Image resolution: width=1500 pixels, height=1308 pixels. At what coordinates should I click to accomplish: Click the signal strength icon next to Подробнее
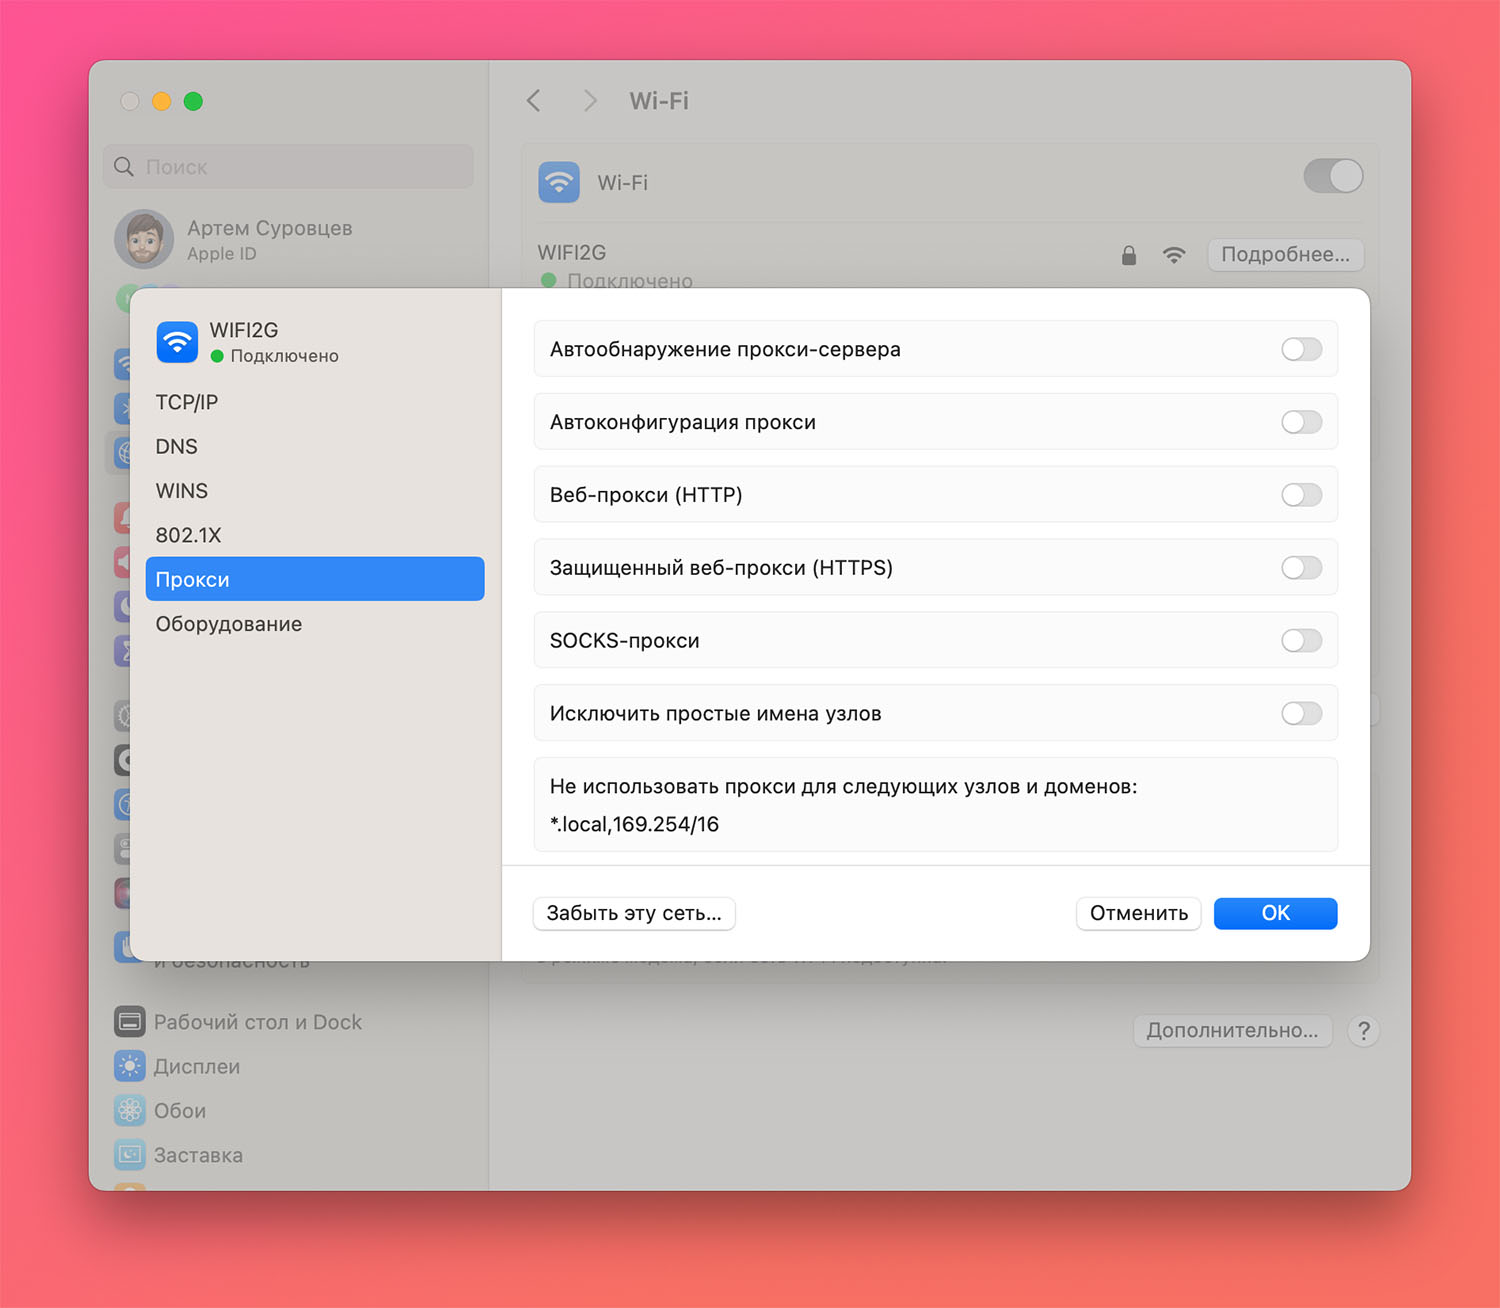coord(1174,255)
